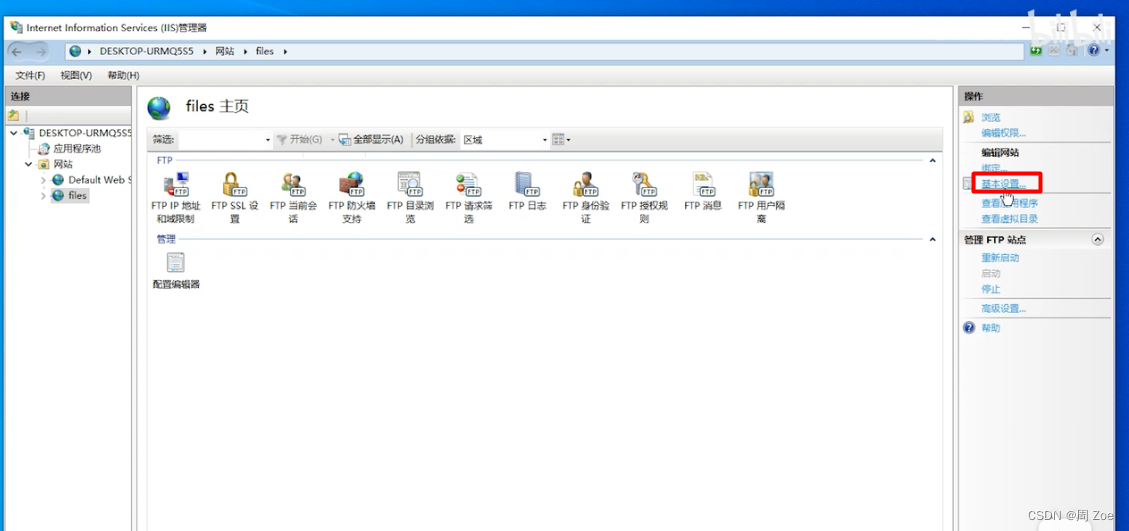Open the 分组依据 区域 dropdown

tap(545, 140)
